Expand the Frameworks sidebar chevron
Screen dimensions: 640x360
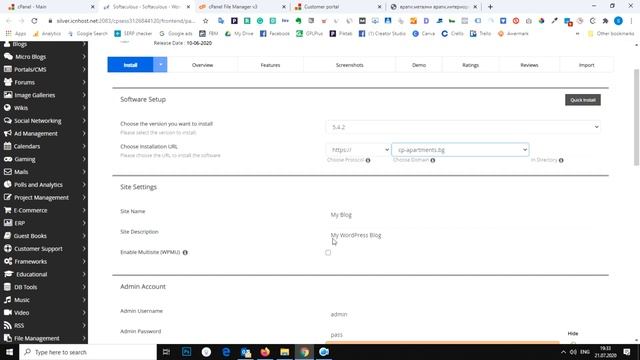pos(84,261)
